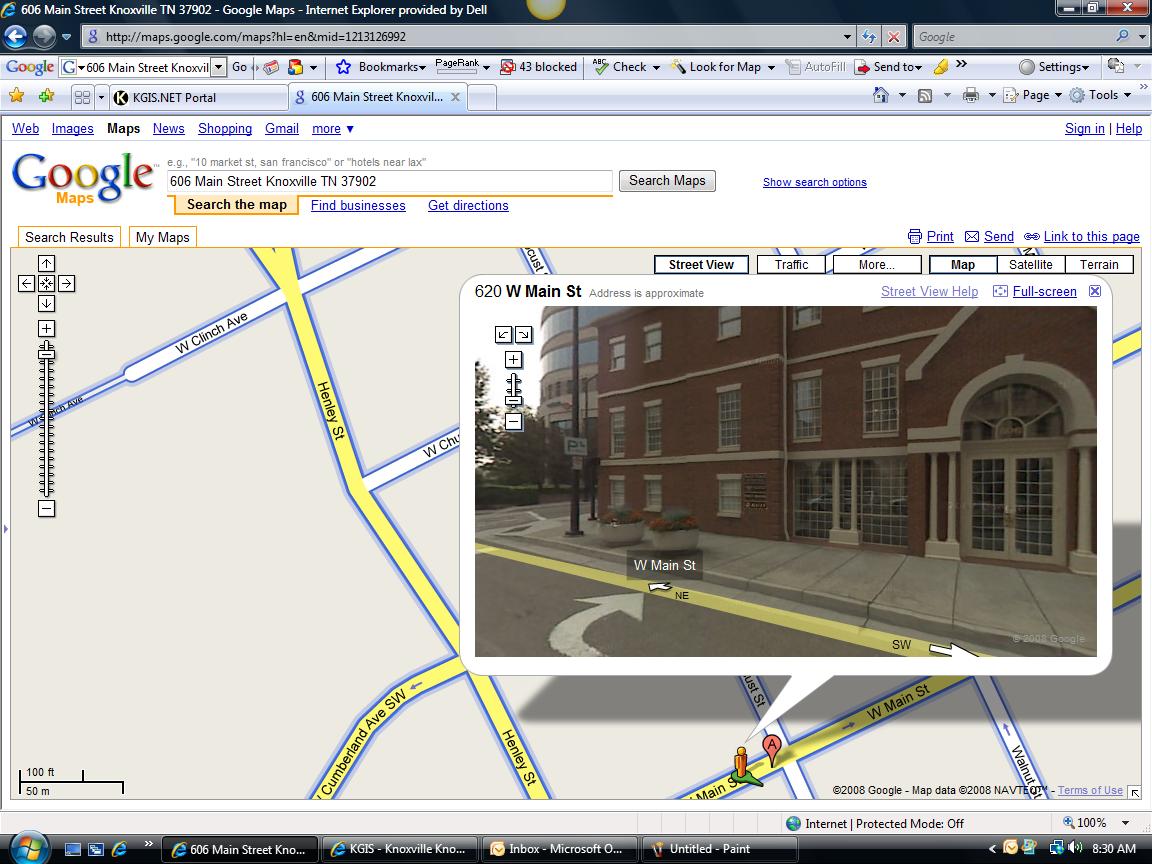Go to the IE Home page icon
1152x864 pixels.
click(x=880, y=95)
